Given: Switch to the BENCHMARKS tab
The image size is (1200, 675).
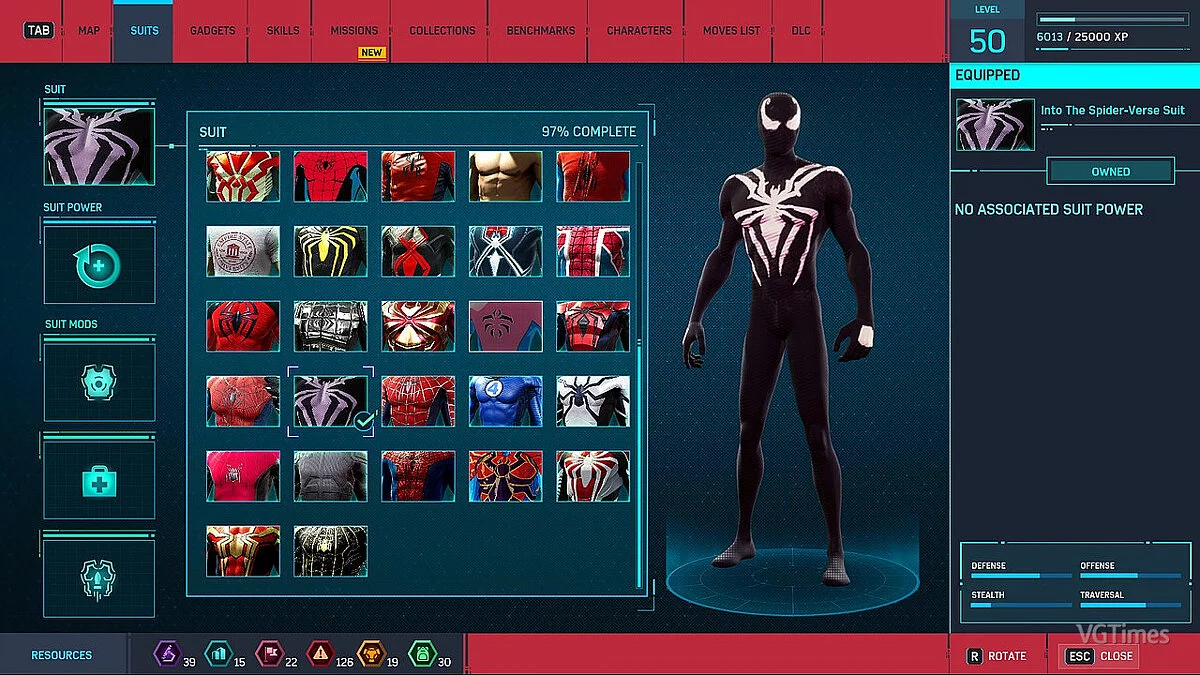Looking at the screenshot, I should point(541,31).
